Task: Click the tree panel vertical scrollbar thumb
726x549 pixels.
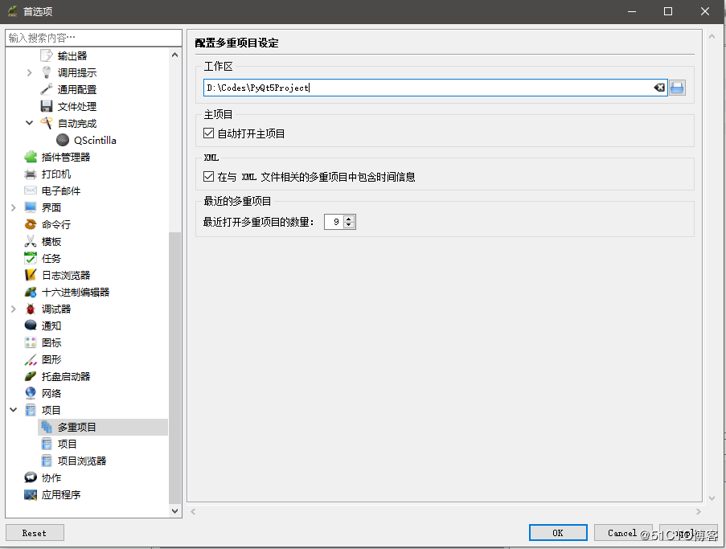Action: coord(175,368)
